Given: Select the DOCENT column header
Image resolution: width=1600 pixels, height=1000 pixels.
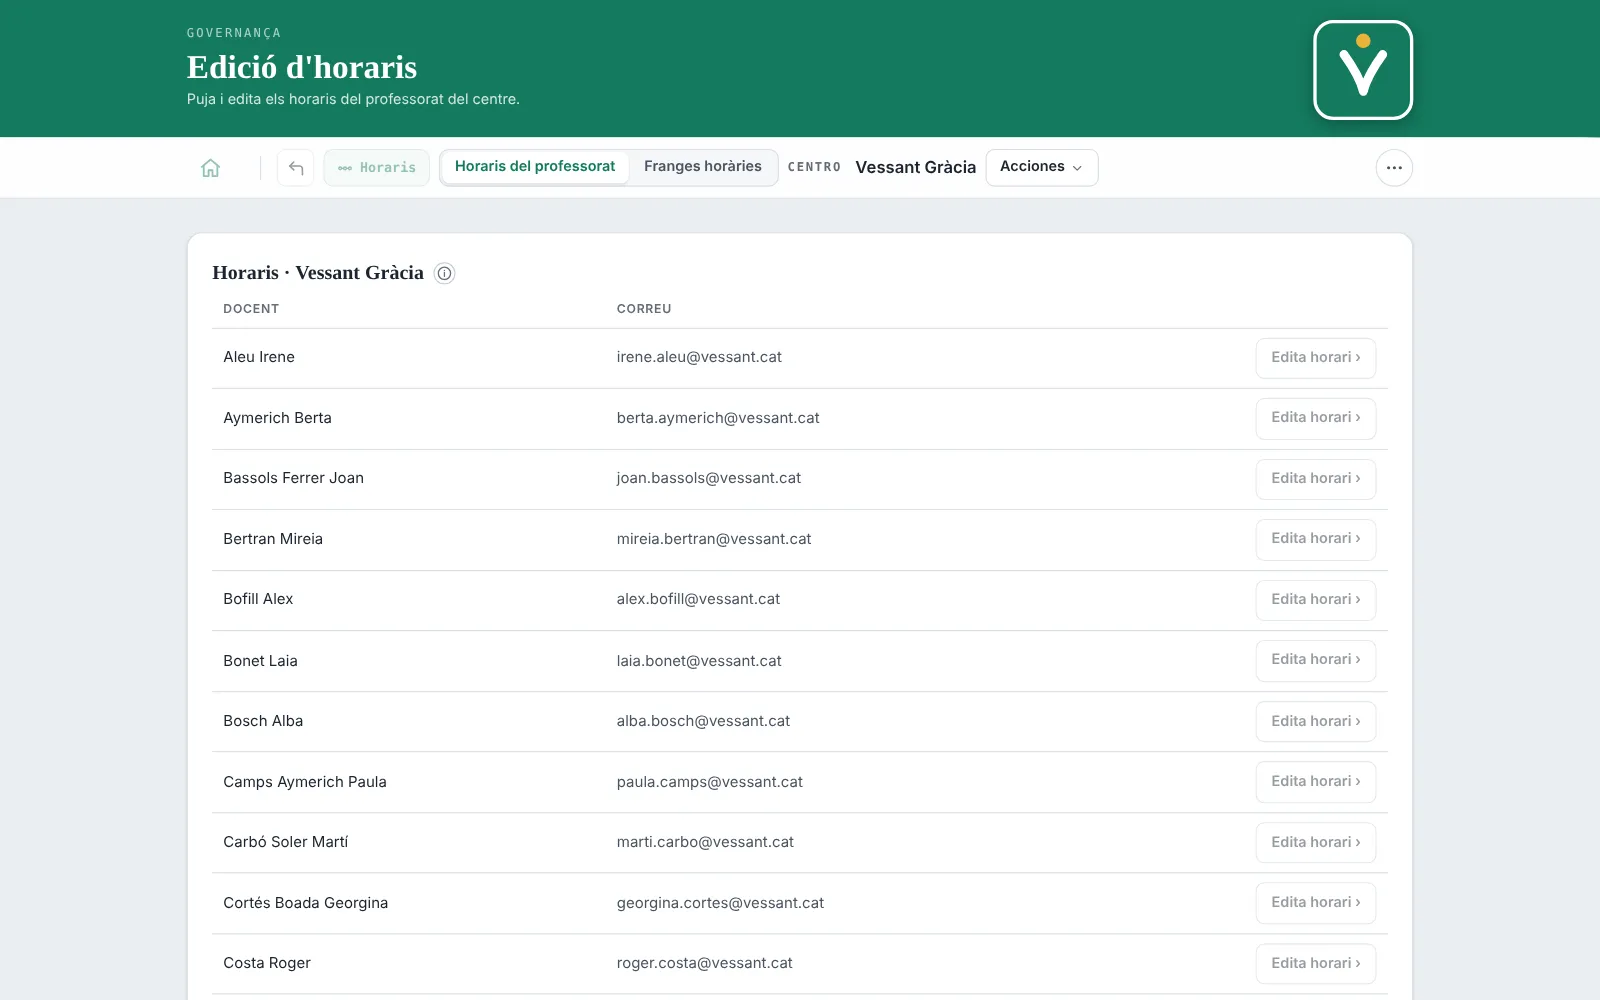Looking at the screenshot, I should click(251, 309).
